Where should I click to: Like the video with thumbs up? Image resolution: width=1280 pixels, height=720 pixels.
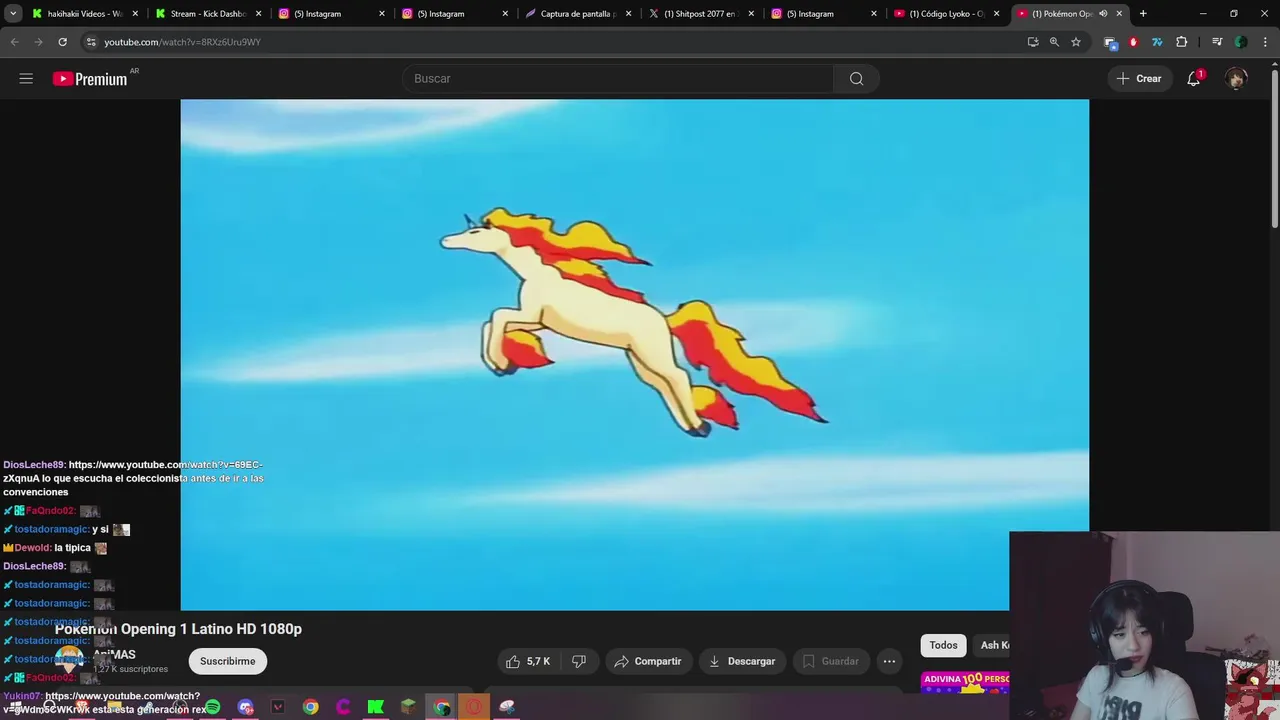(528, 661)
